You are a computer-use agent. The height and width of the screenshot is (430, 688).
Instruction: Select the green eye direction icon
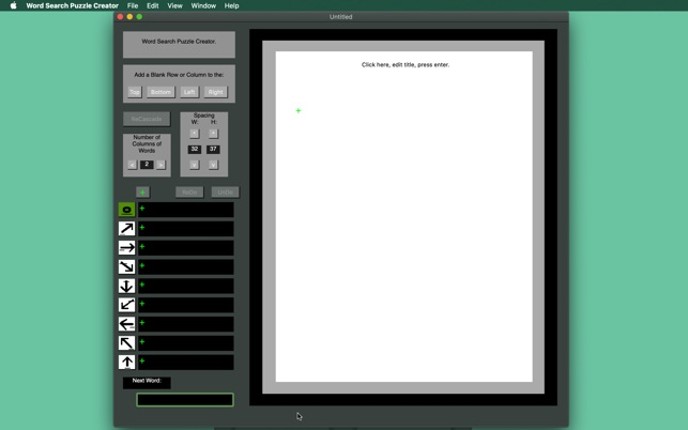(127, 210)
